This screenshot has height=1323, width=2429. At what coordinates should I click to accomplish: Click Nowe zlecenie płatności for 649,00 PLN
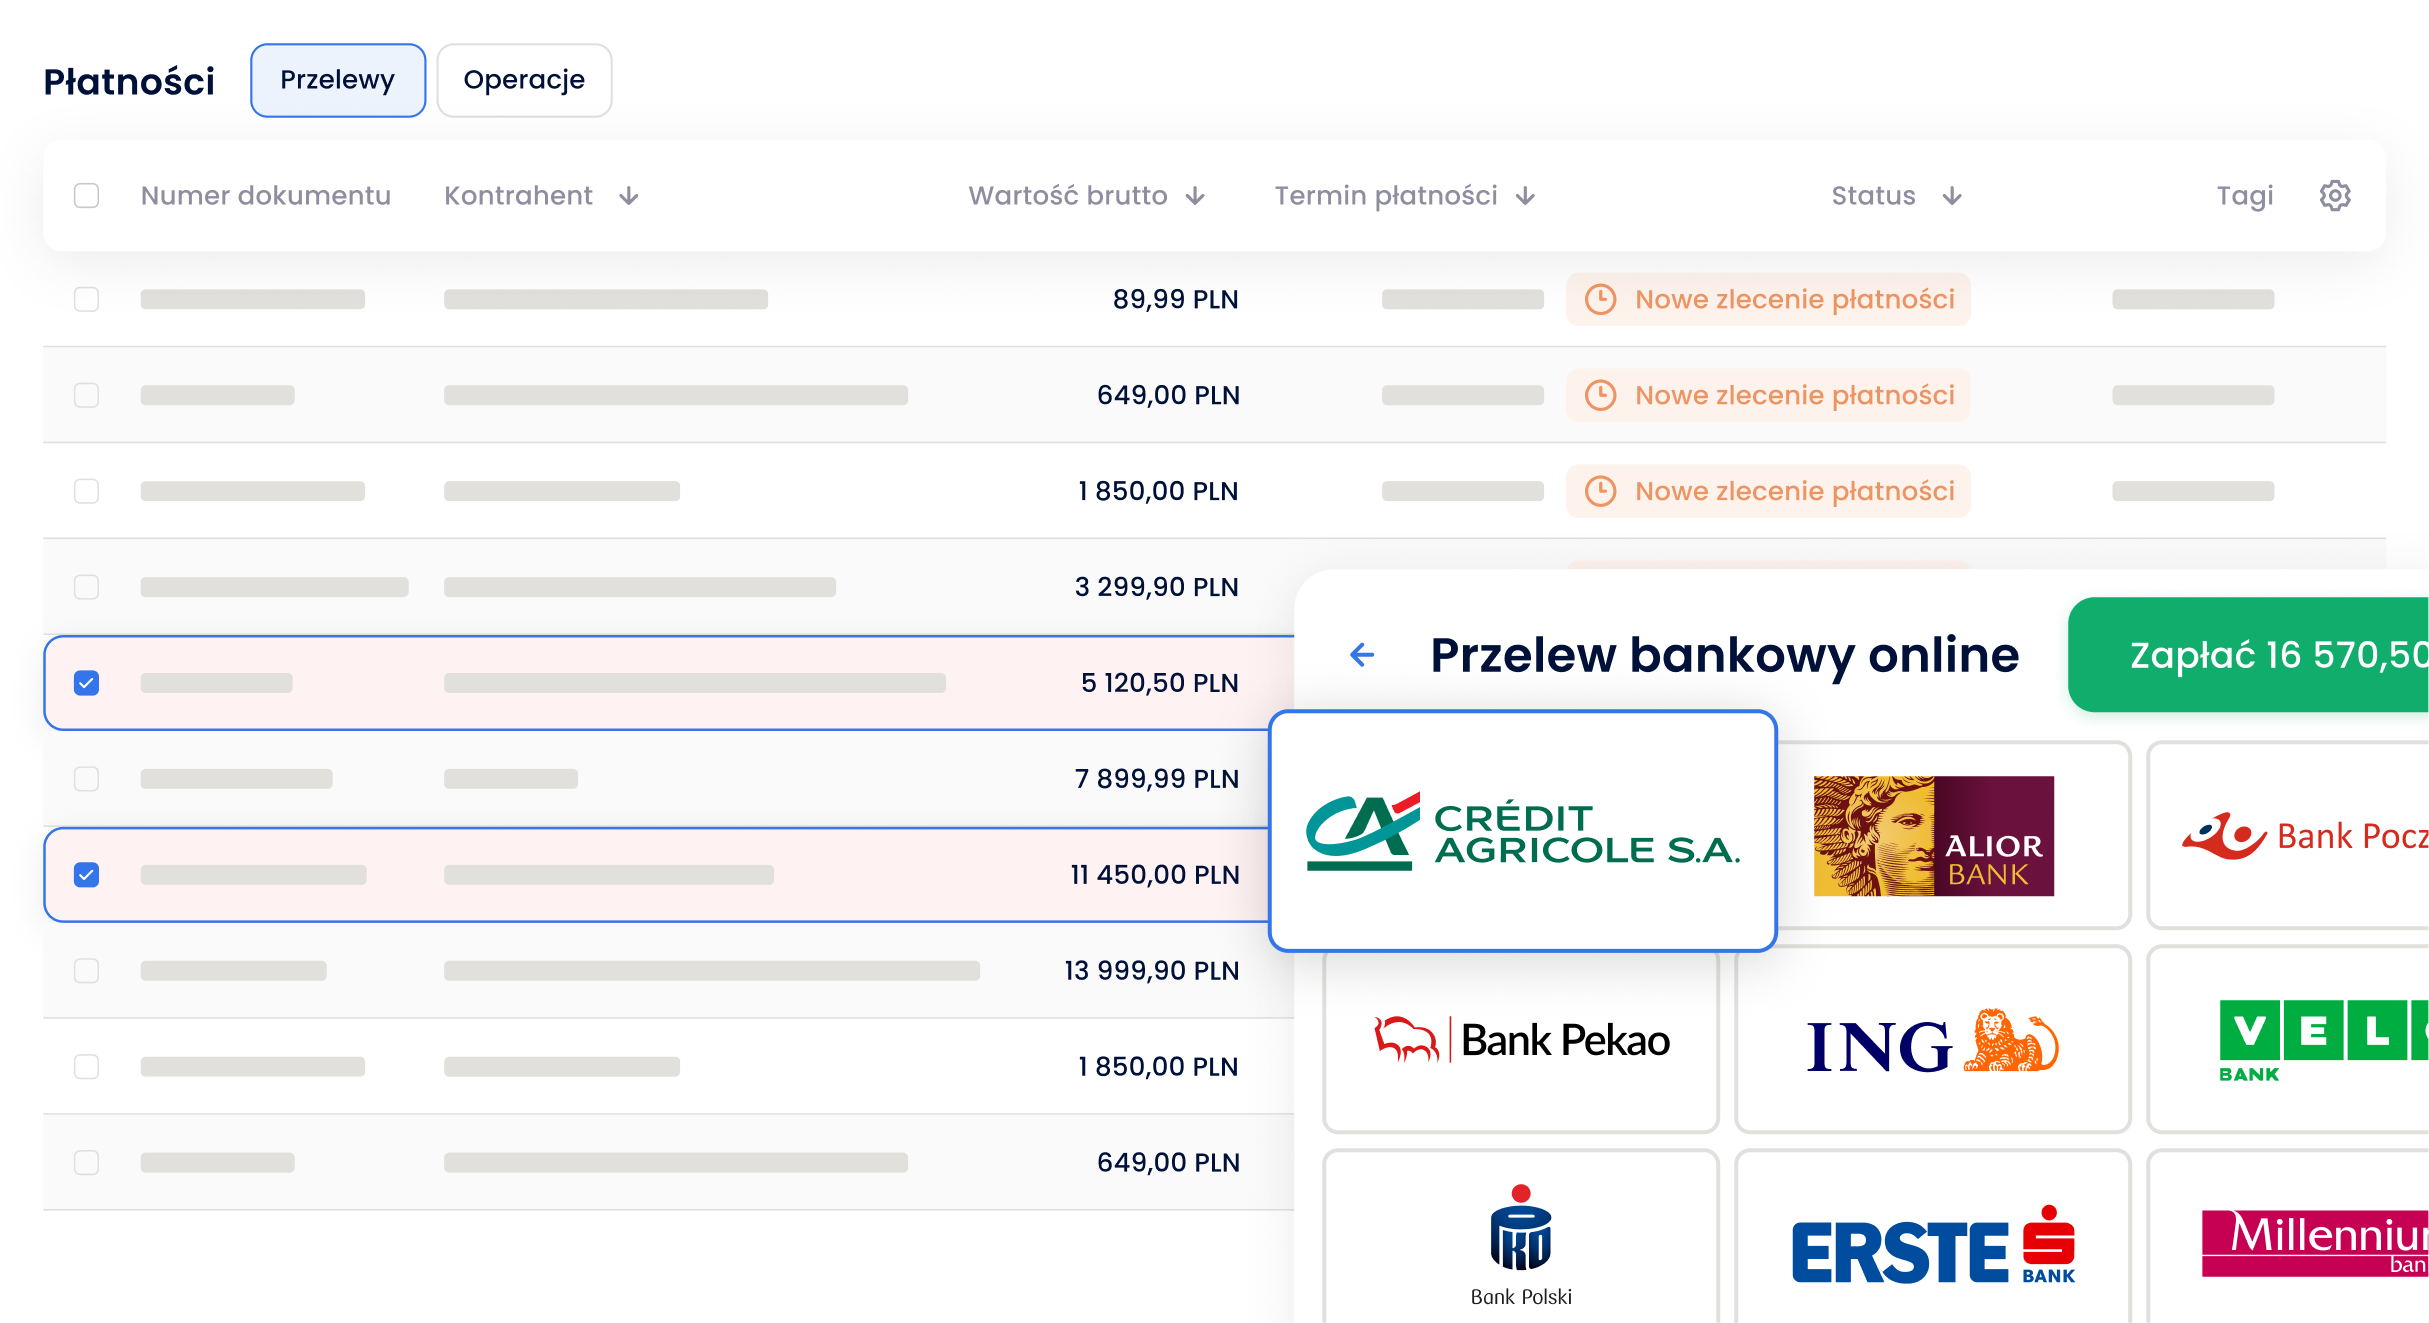pyautogui.click(x=1768, y=395)
